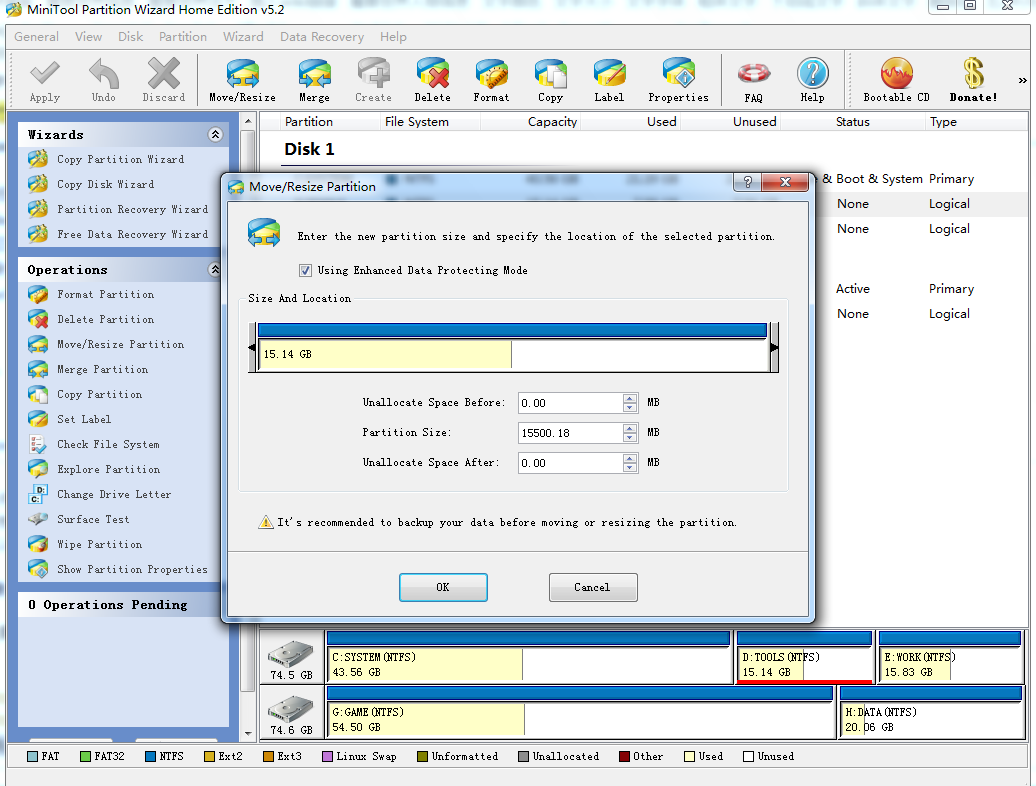Click the Discard X toolbar icon

[x=163, y=73]
